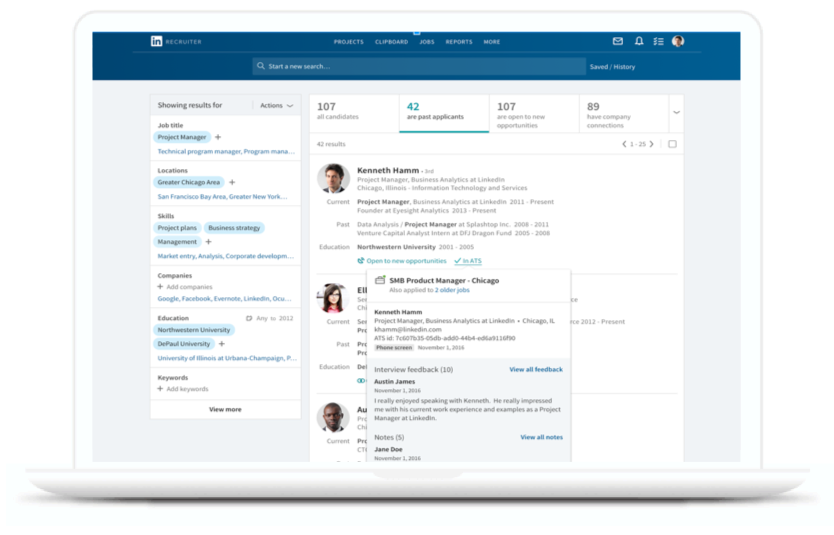Click the View more filters button
This screenshot has width=834, height=535.
pos(226,409)
